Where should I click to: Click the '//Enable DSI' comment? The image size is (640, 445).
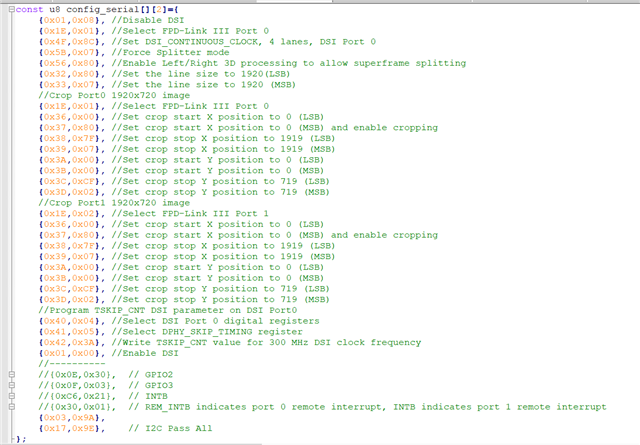(145, 353)
